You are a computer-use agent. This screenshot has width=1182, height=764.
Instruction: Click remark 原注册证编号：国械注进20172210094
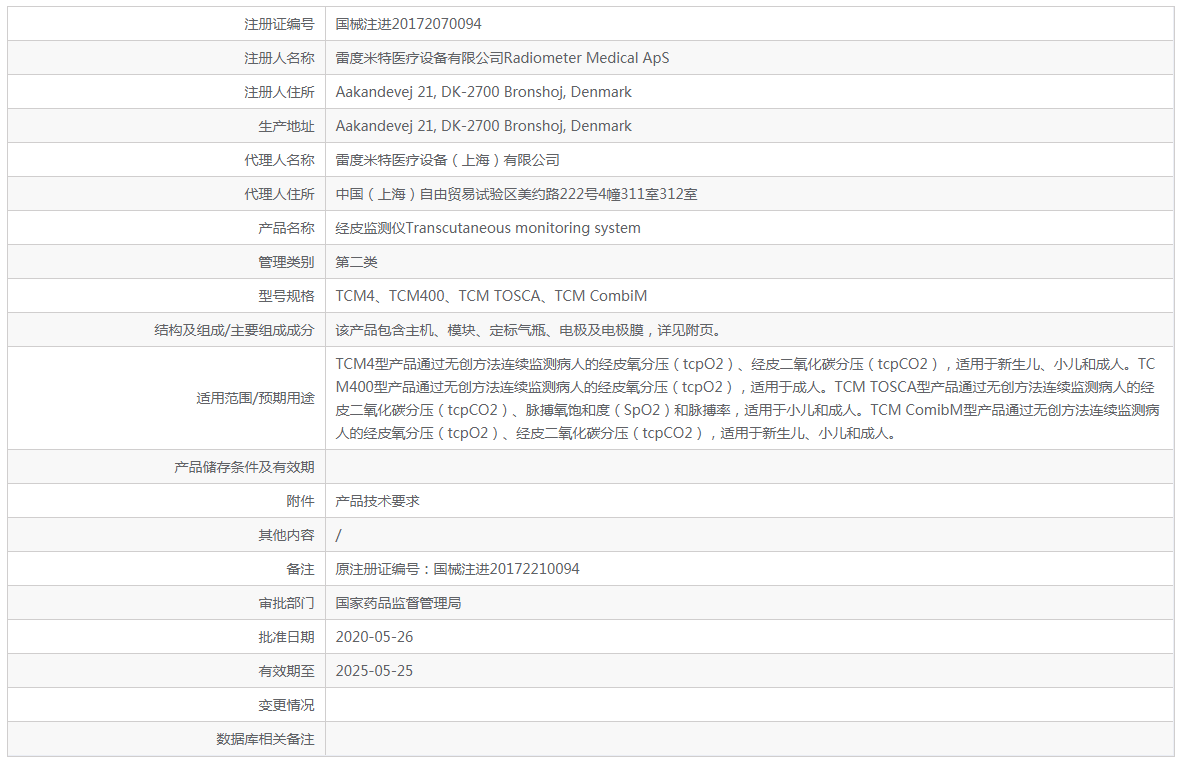coord(458,569)
